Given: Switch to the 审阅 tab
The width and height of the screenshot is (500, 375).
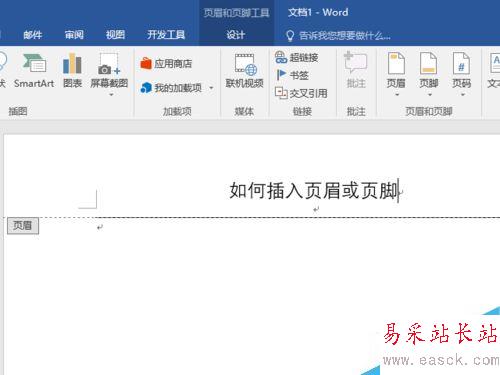Looking at the screenshot, I should click(x=74, y=35).
